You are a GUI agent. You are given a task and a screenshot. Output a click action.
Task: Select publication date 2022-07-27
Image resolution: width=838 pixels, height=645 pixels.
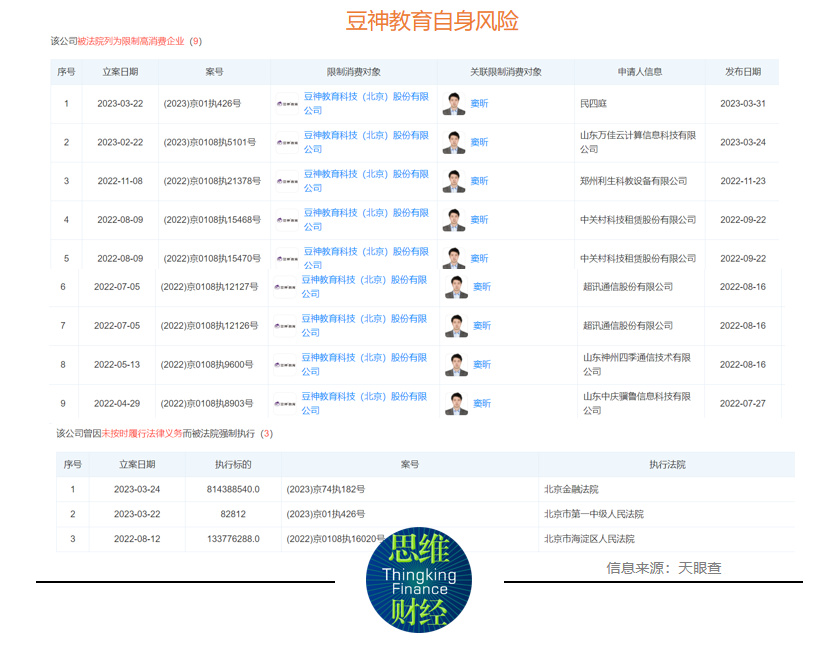point(743,403)
